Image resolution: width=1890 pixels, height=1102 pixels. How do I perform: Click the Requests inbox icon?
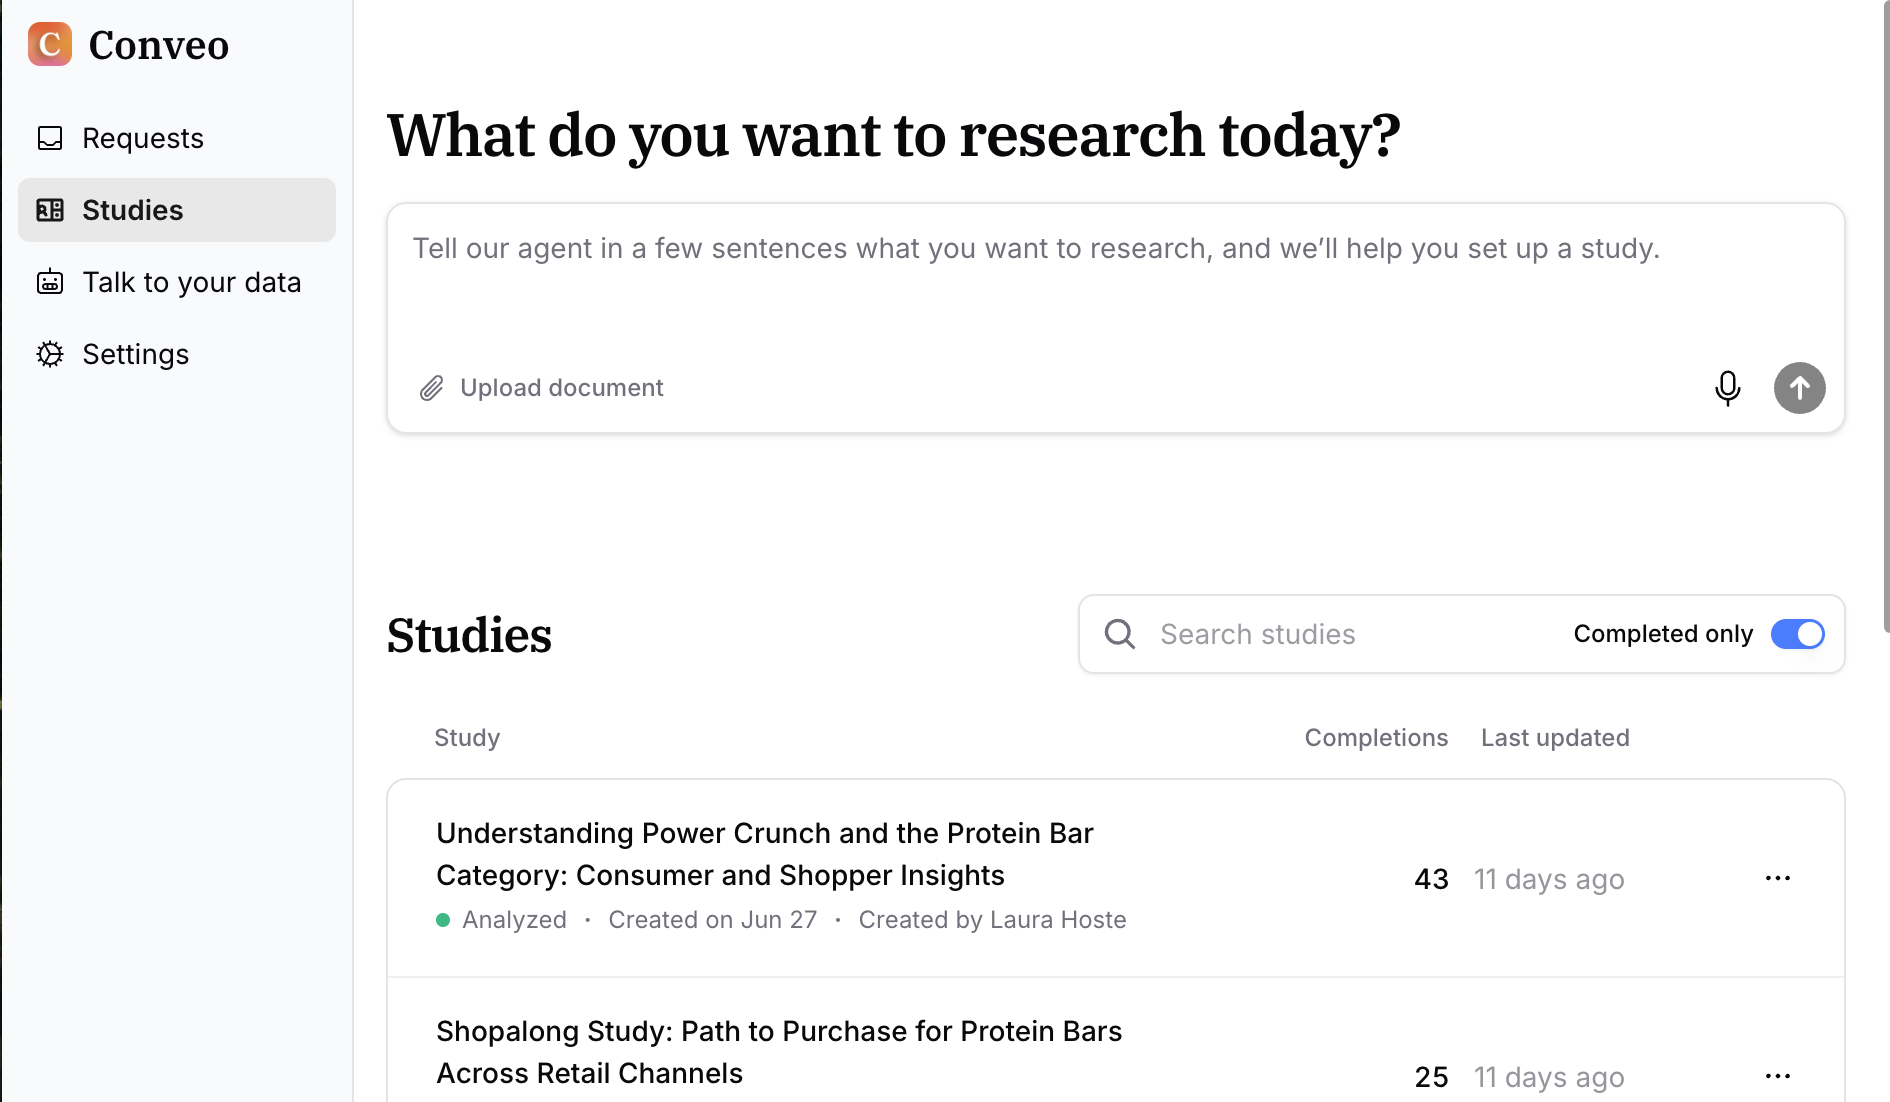[50, 138]
